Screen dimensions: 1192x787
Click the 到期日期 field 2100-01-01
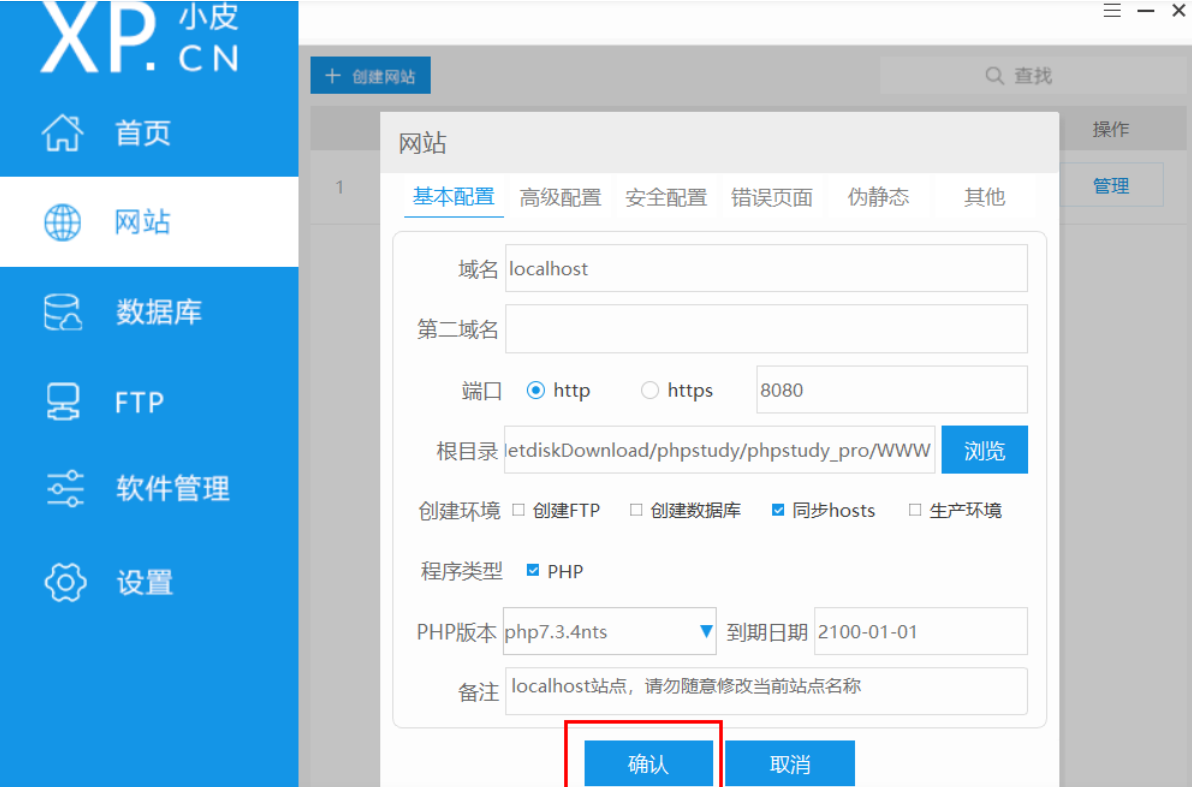coord(921,631)
